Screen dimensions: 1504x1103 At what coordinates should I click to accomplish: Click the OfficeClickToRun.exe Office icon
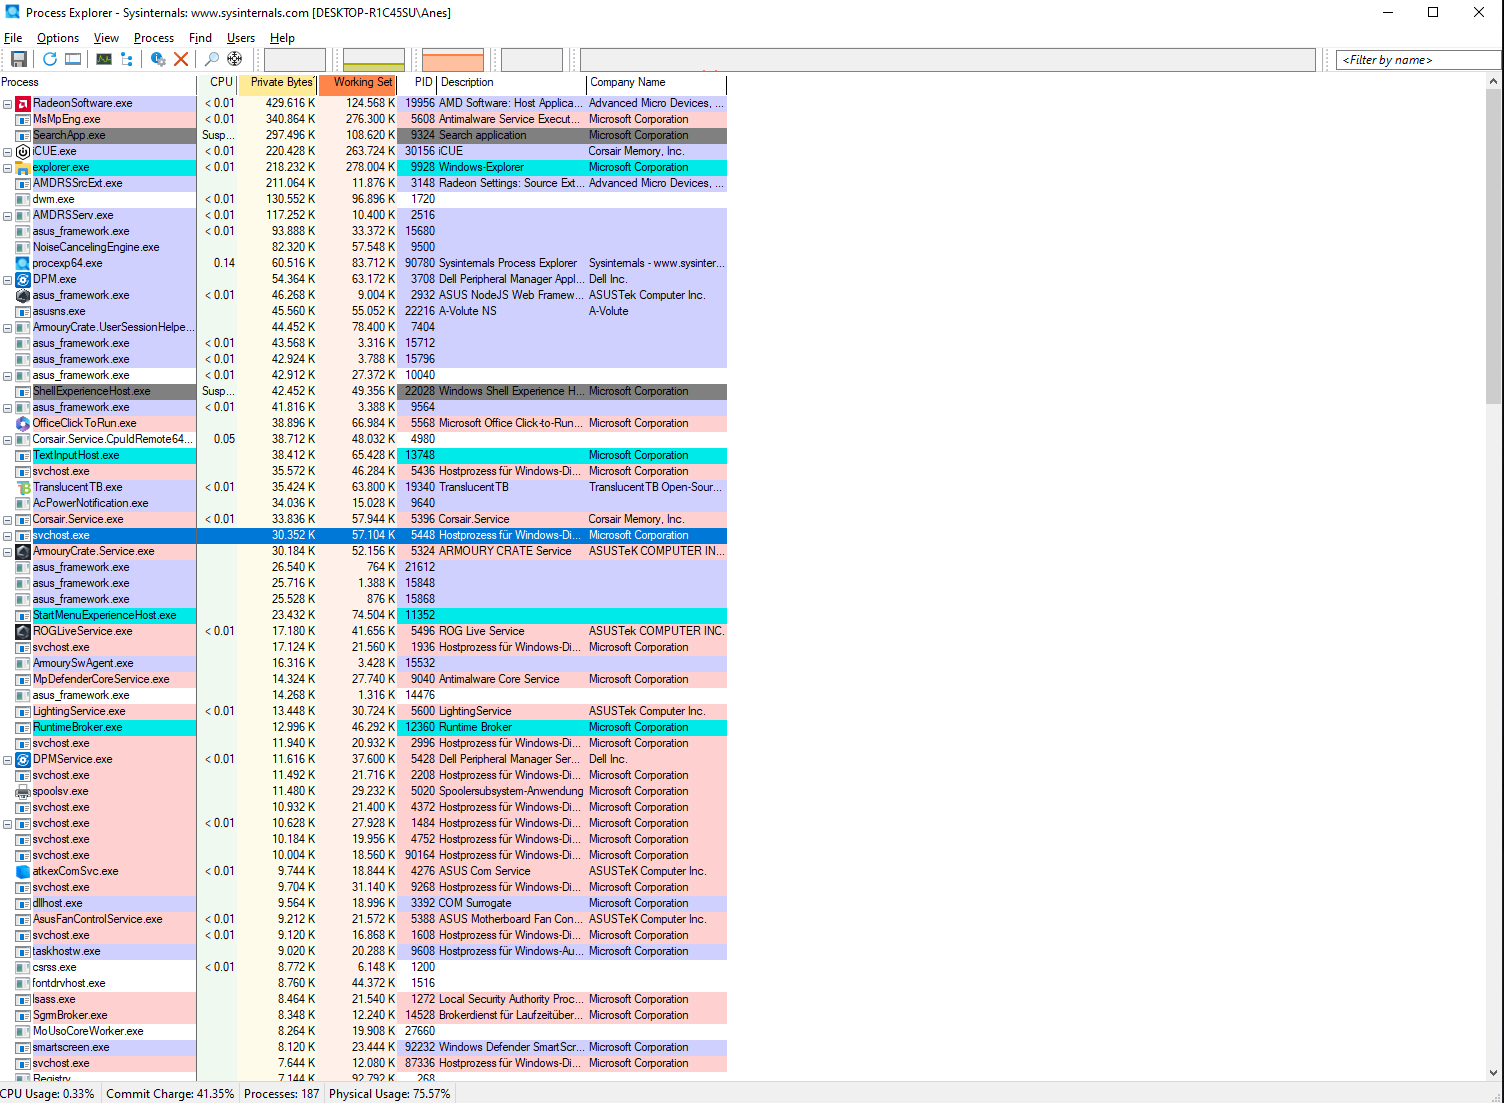23,423
